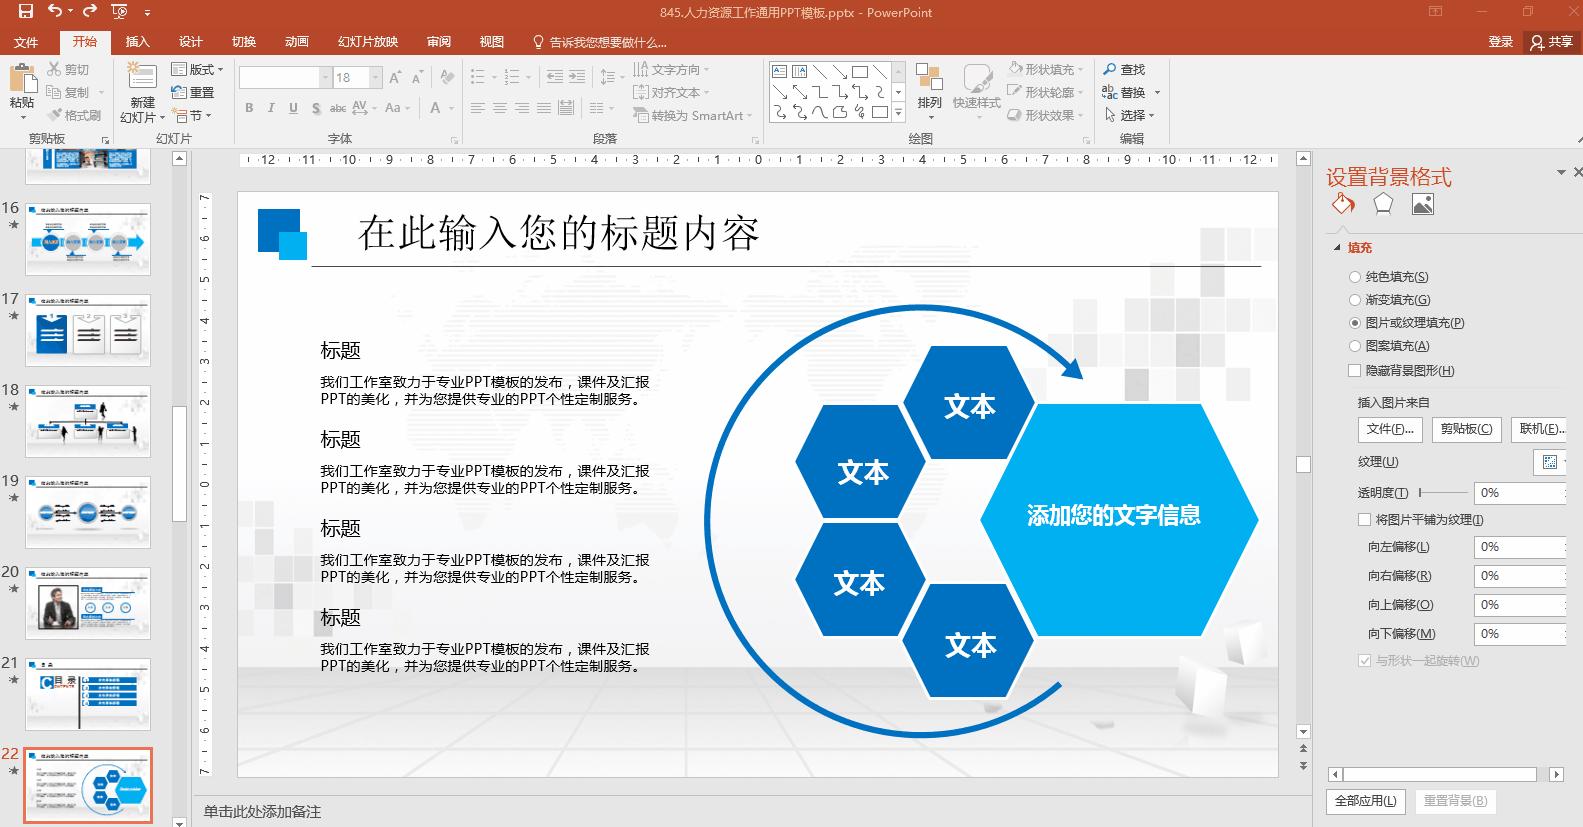Open the Text direction (文字方向) dropdown
The height and width of the screenshot is (827, 1583).
coord(672,69)
